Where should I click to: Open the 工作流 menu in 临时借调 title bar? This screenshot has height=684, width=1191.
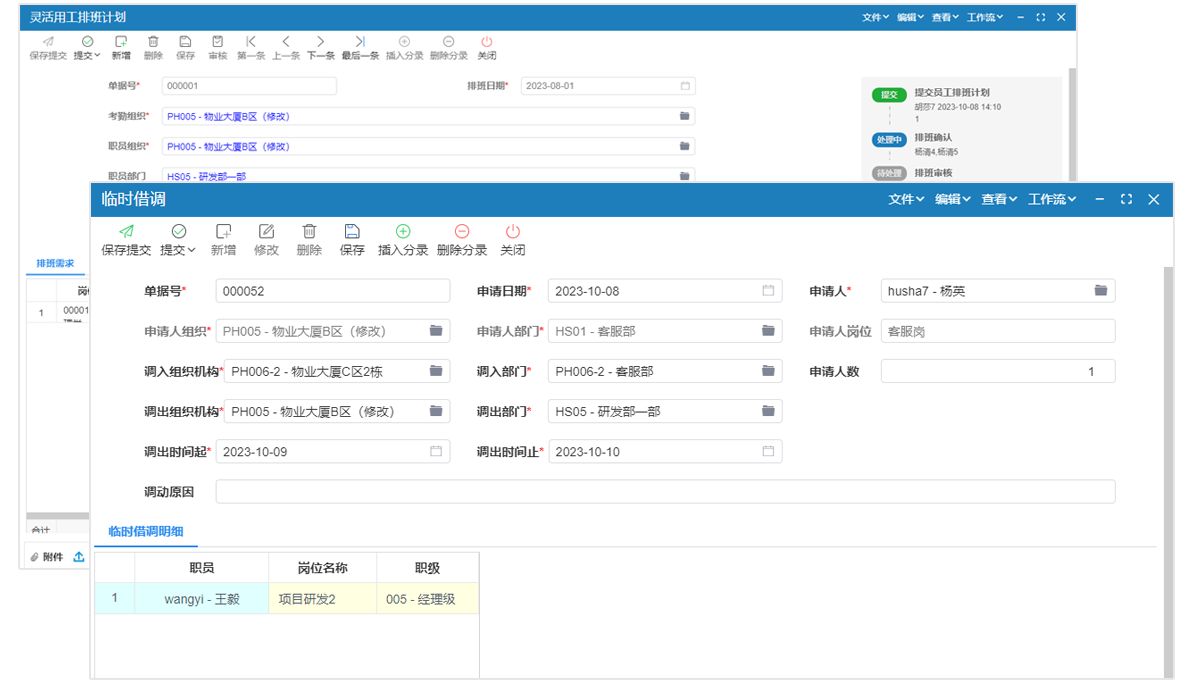[x=1052, y=199]
